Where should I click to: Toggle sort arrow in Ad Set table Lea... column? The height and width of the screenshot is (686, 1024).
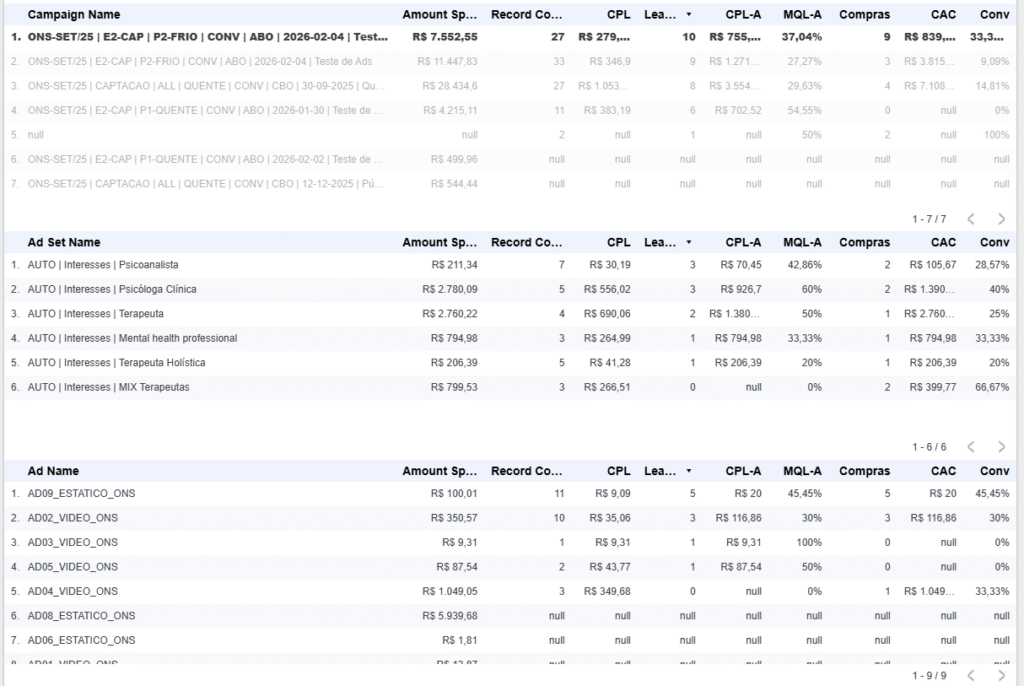tap(688, 243)
